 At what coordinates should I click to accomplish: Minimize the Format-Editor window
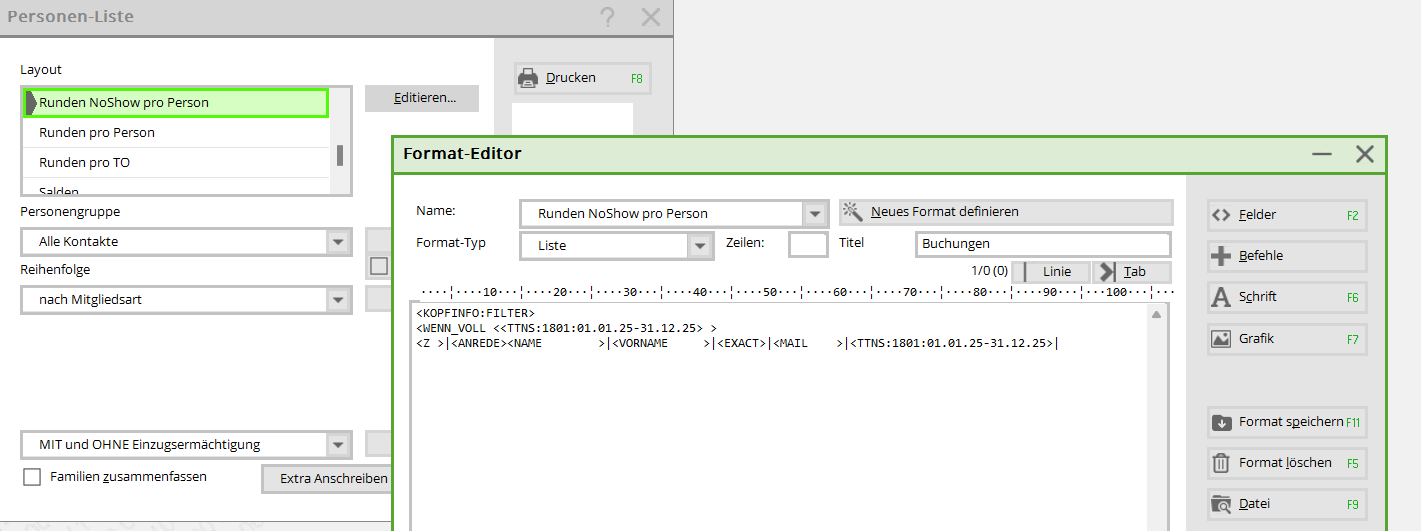coord(1322,154)
